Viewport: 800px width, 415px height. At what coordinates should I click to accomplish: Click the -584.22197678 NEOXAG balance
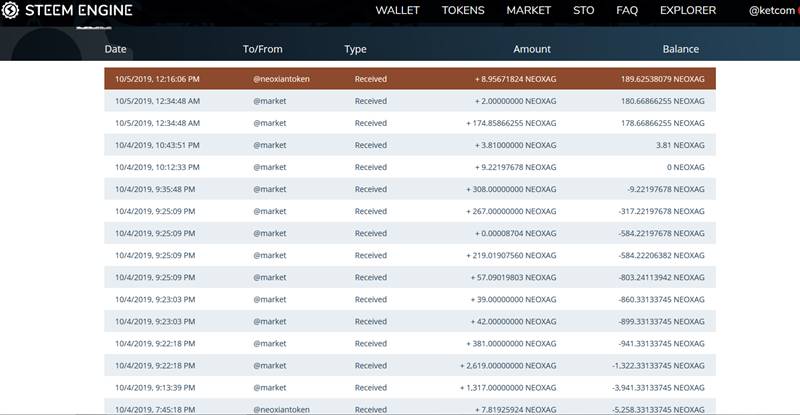[x=661, y=233]
